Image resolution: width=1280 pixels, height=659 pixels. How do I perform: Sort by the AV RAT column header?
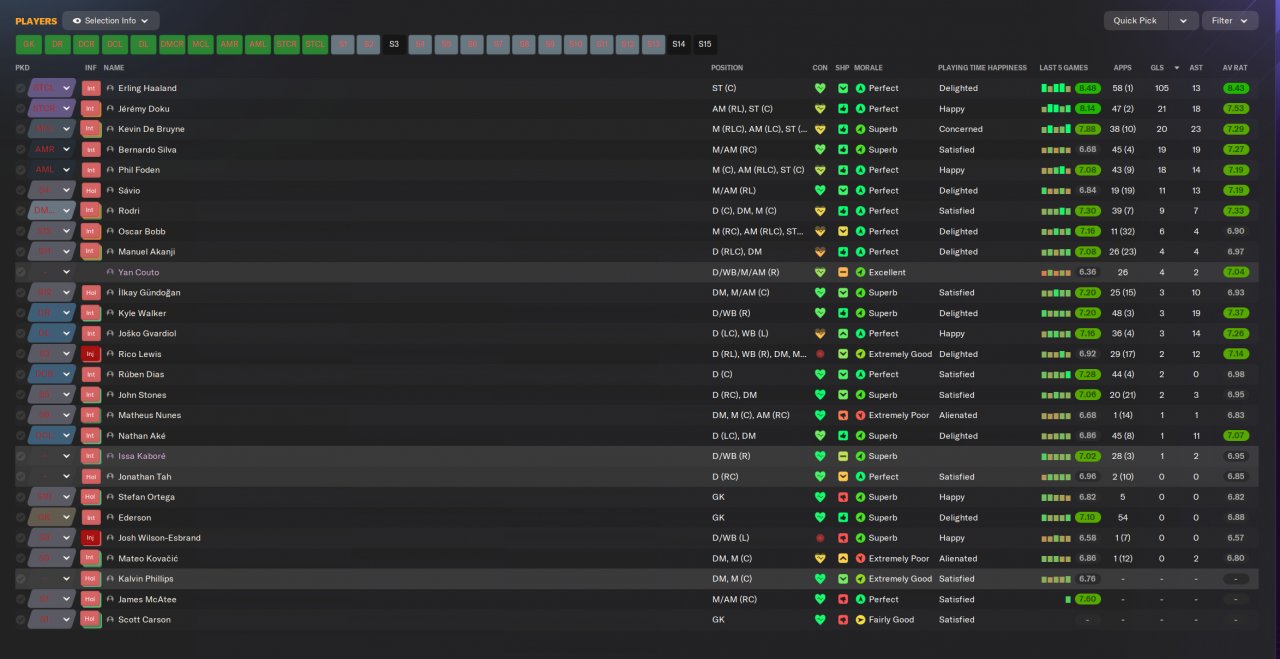[1235, 68]
